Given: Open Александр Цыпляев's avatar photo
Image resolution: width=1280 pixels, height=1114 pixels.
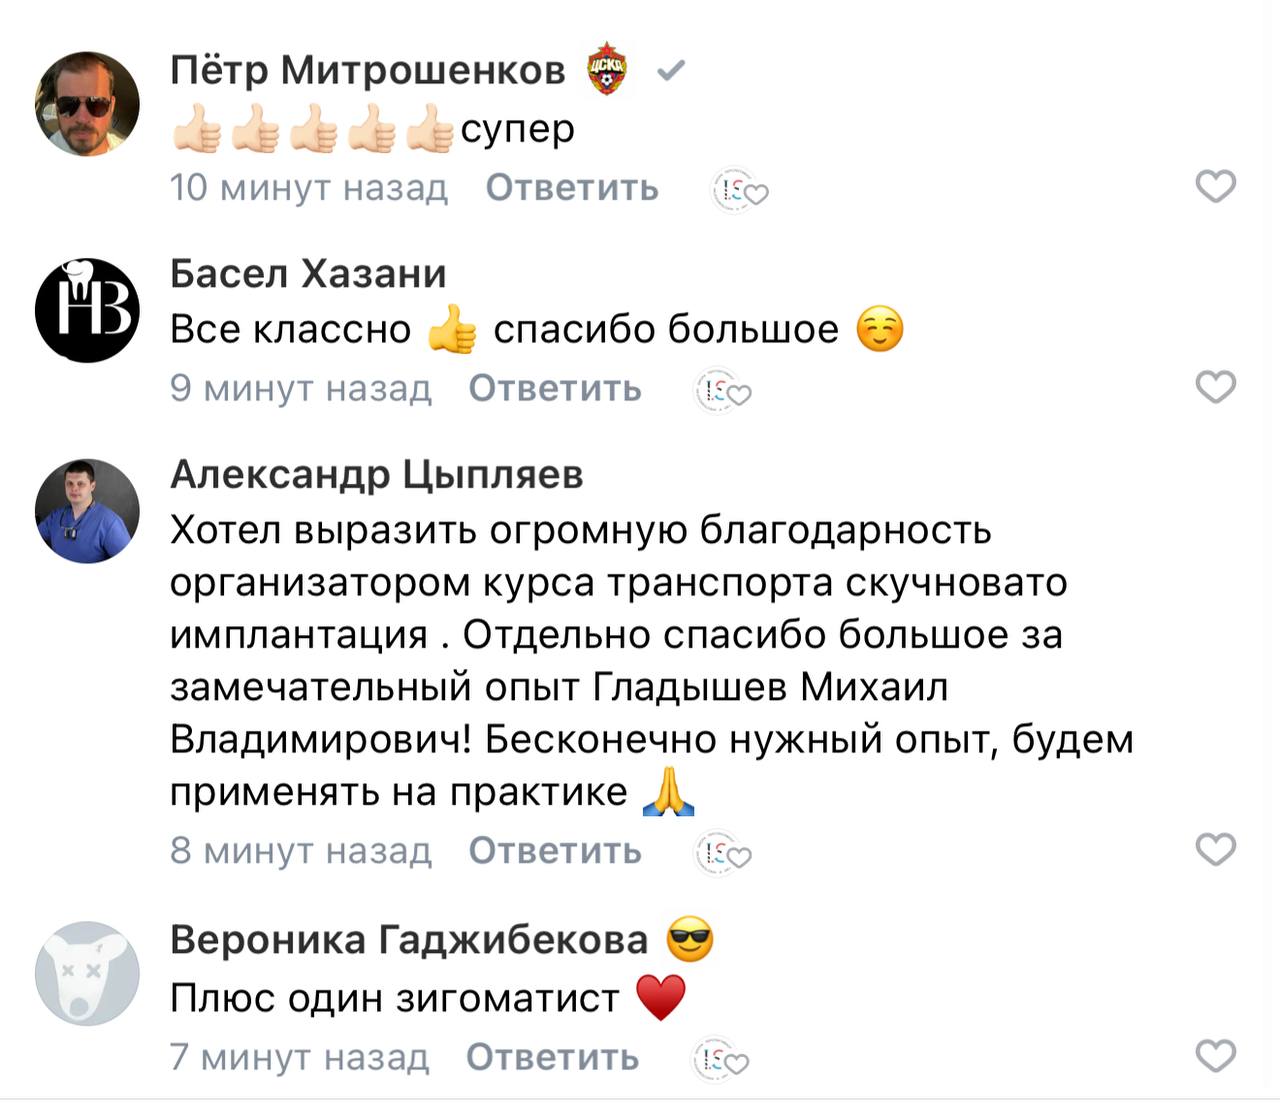Looking at the screenshot, I should (x=88, y=511).
